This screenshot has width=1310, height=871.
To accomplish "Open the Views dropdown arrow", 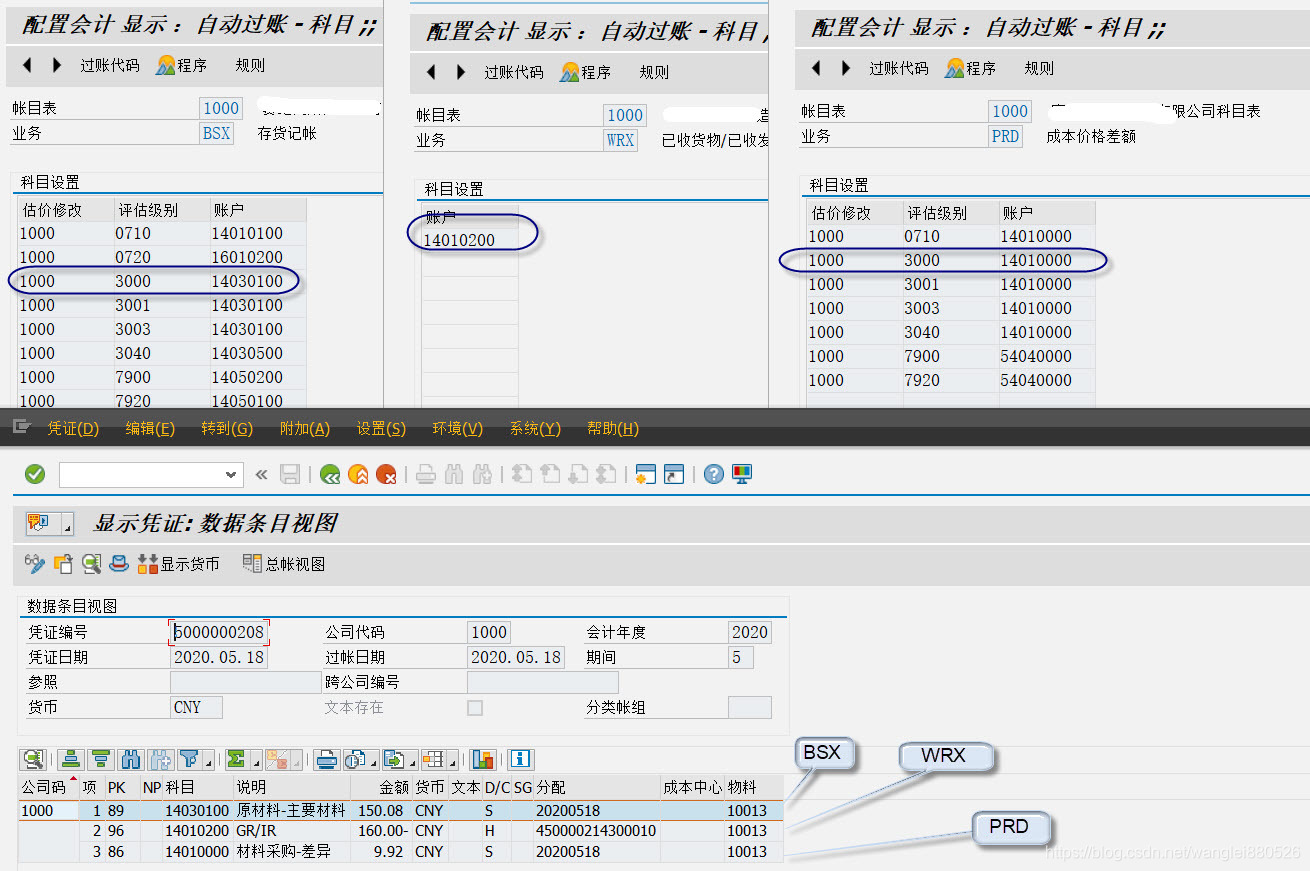I will pos(371,763).
